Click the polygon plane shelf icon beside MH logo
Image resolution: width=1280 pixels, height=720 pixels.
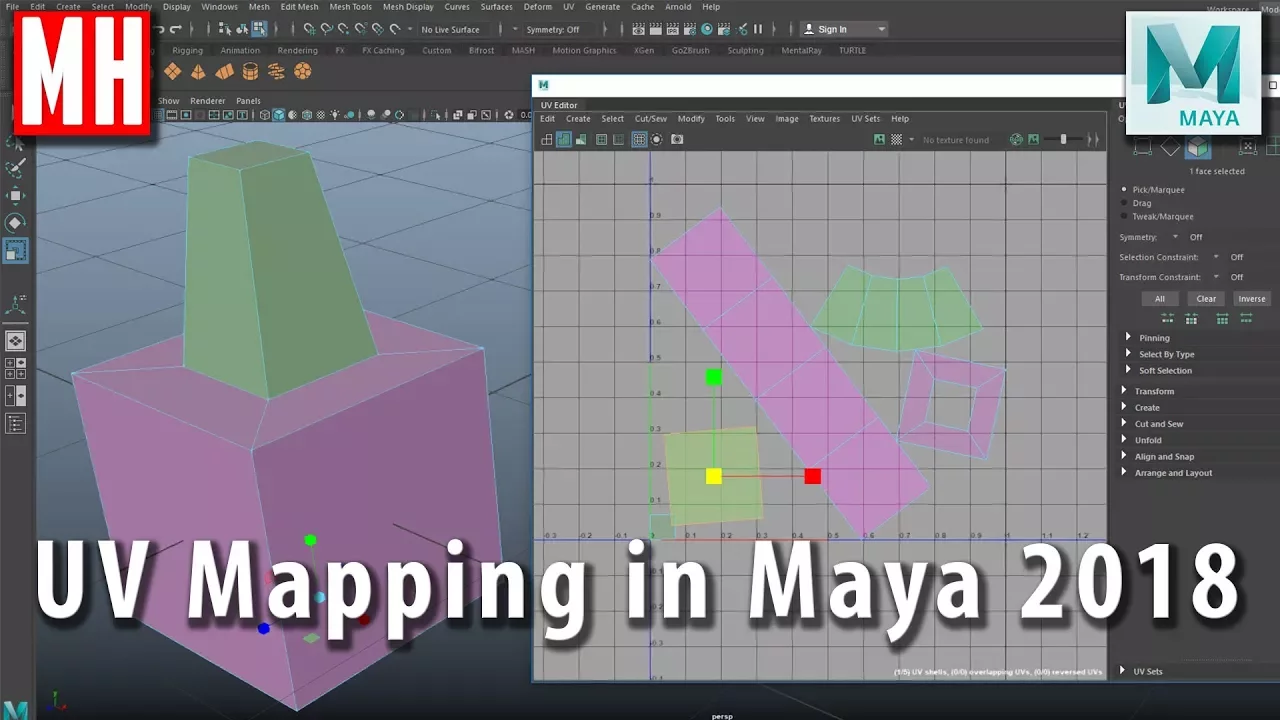[172, 72]
